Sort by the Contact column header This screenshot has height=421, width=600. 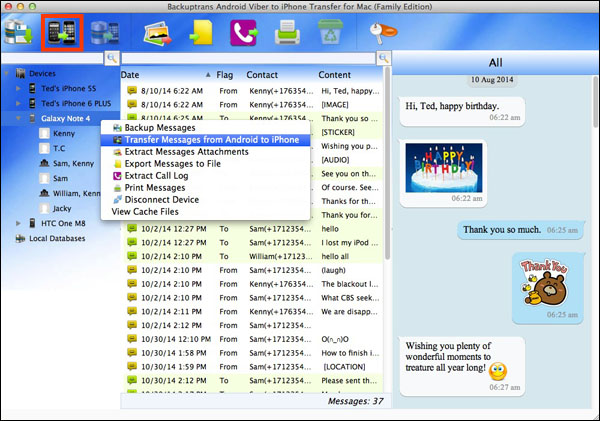(262, 75)
